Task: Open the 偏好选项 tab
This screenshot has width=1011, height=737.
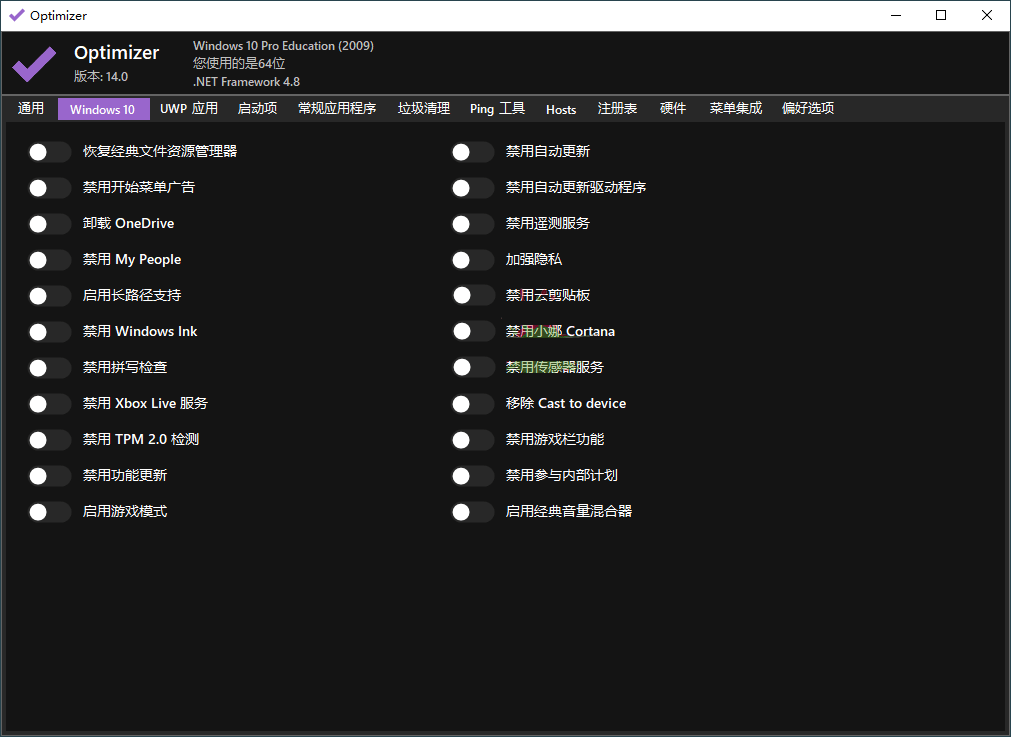Action: coord(808,108)
